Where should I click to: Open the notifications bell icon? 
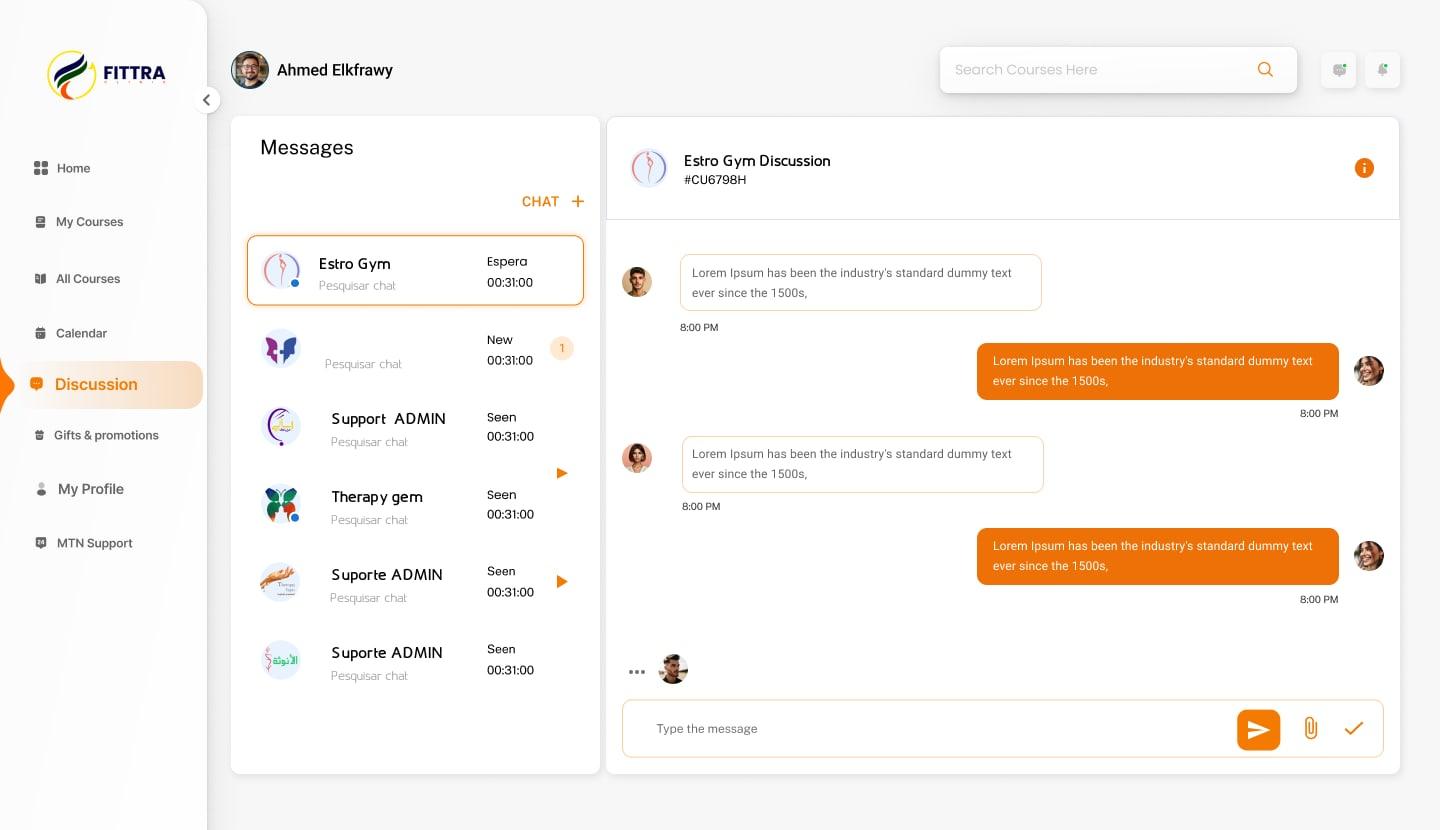pyautogui.click(x=1383, y=70)
